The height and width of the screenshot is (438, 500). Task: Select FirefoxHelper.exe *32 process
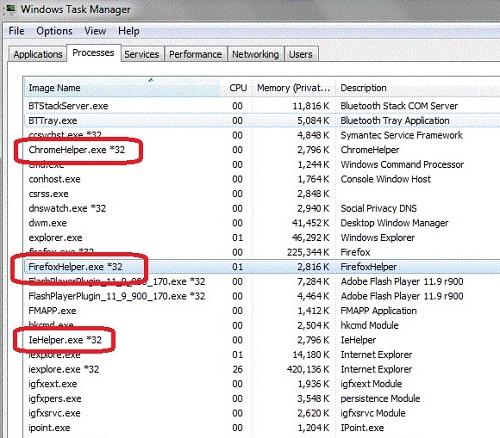[x=262, y=267]
